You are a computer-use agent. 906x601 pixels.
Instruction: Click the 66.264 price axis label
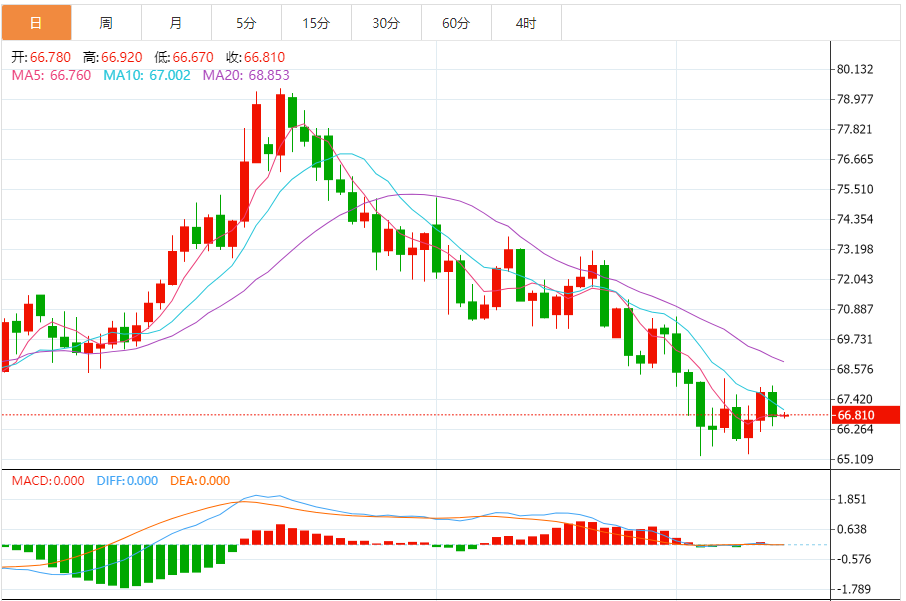(x=855, y=429)
